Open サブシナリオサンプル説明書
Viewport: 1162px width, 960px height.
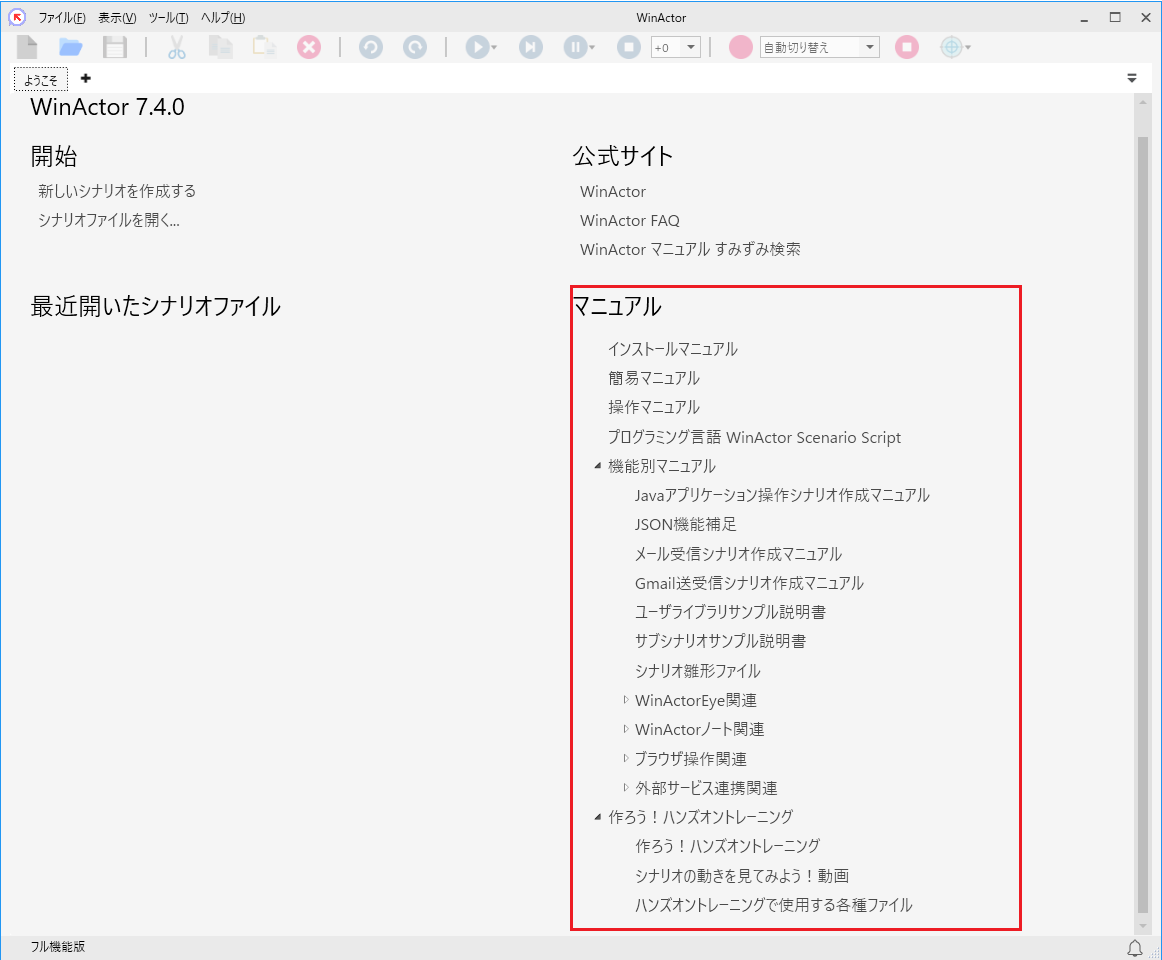point(720,641)
